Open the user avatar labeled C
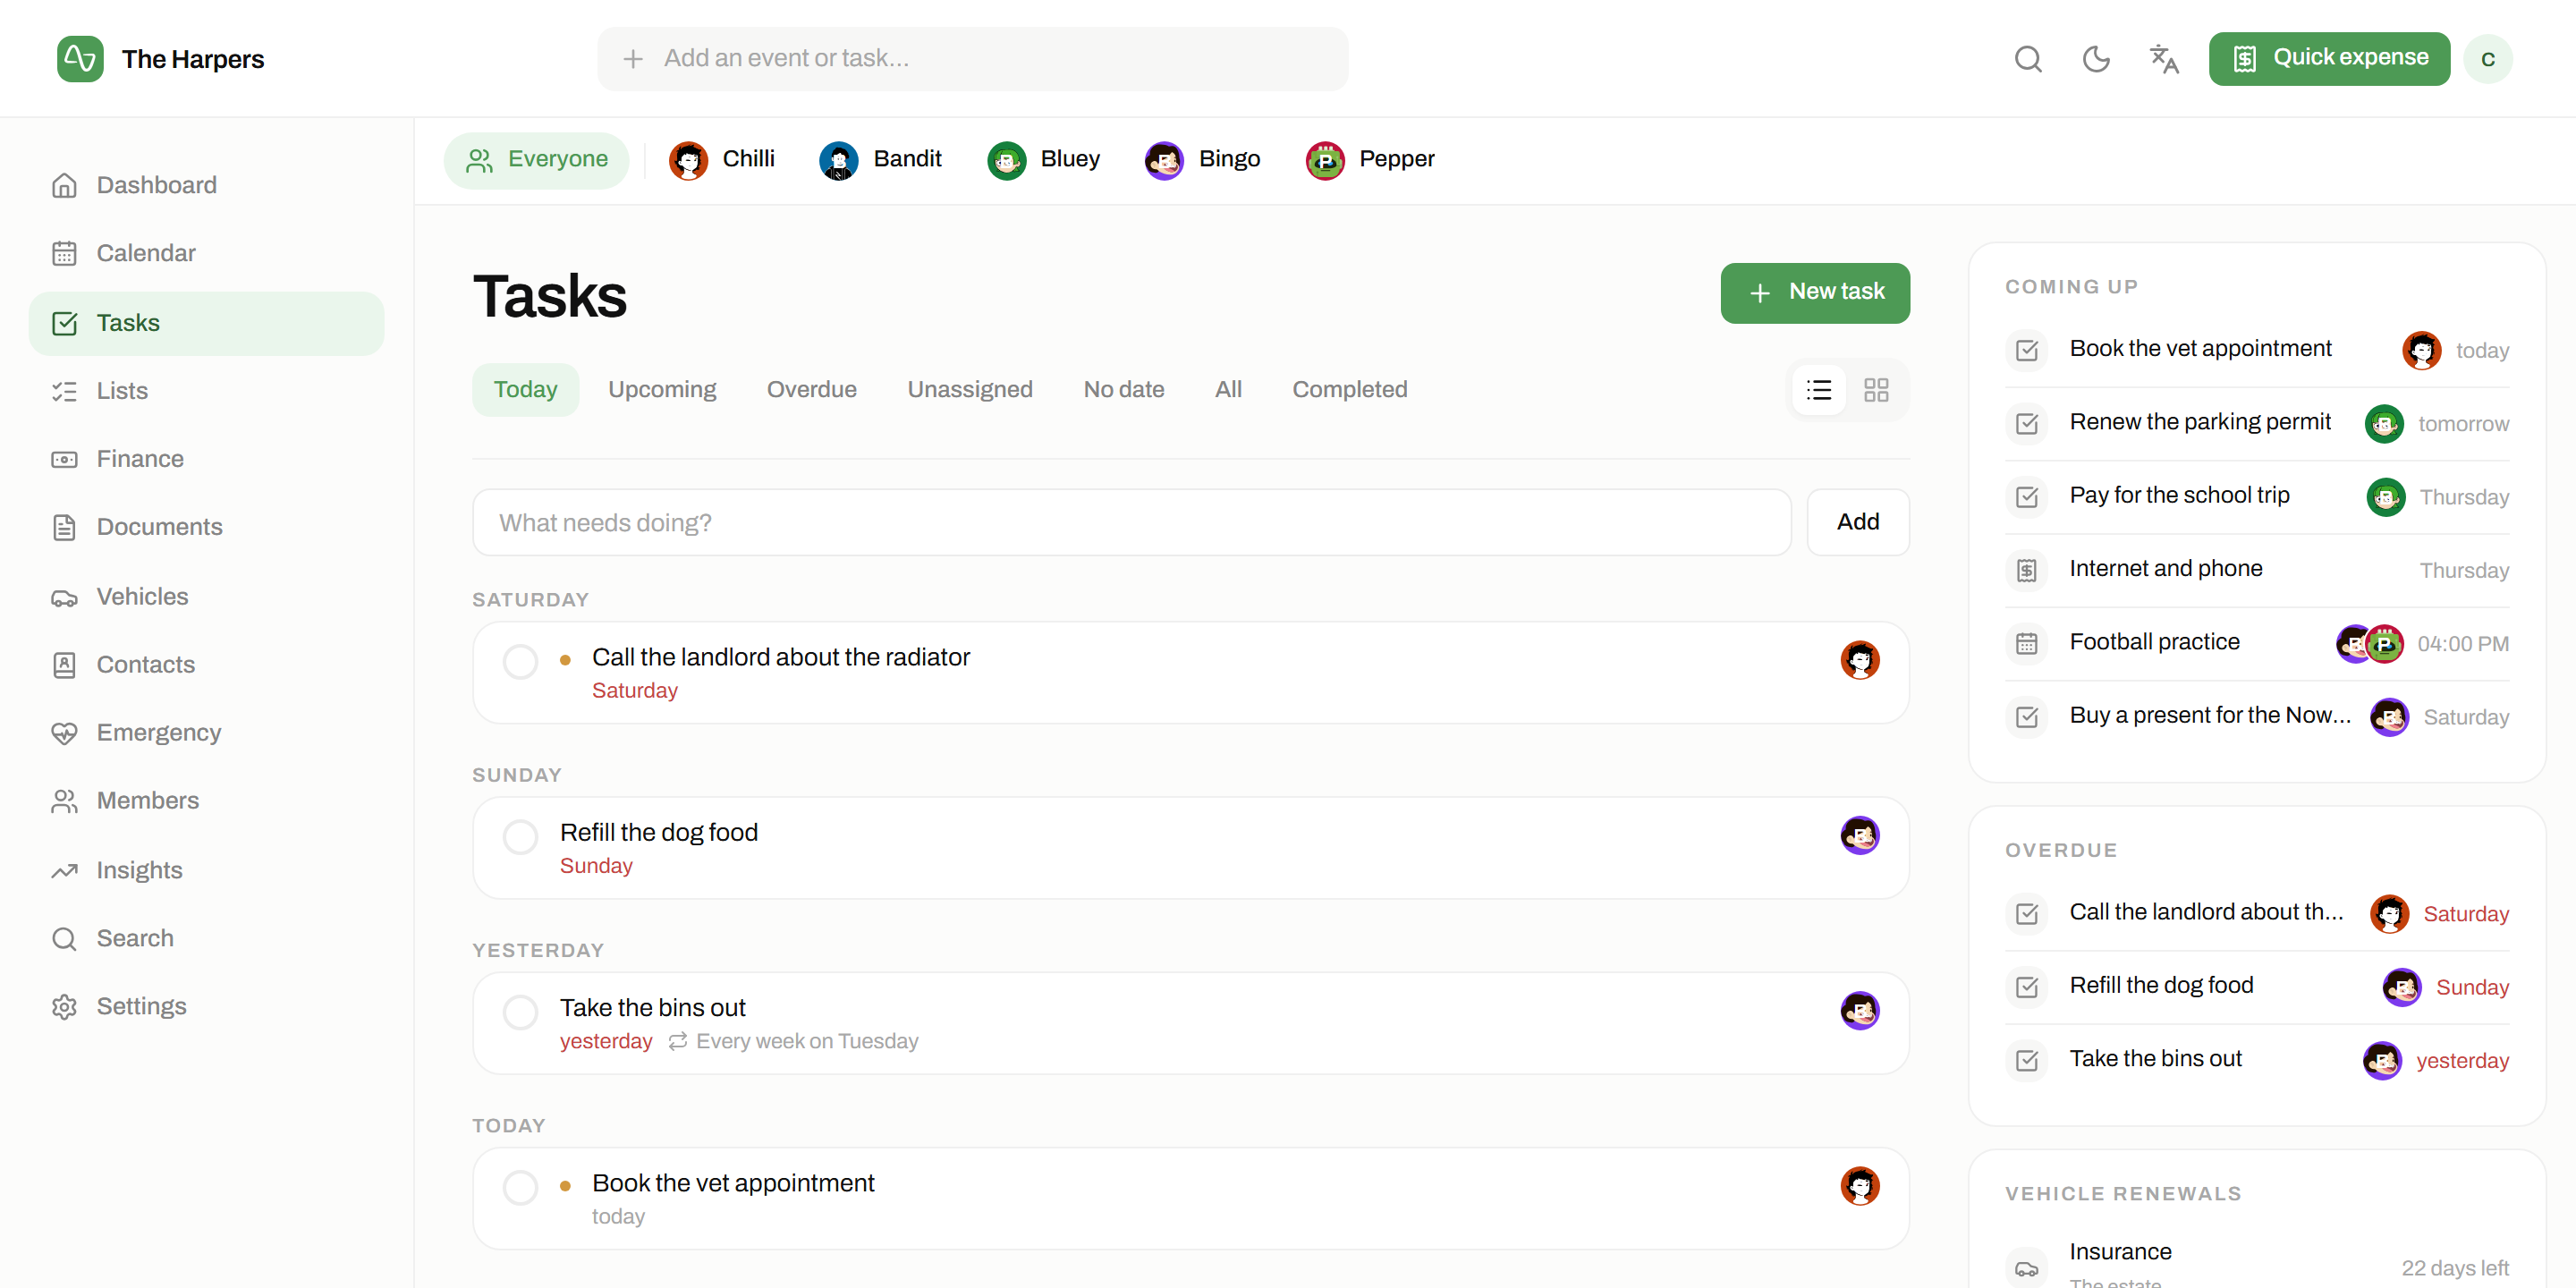This screenshot has height=1288, width=2576. tap(2487, 59)
